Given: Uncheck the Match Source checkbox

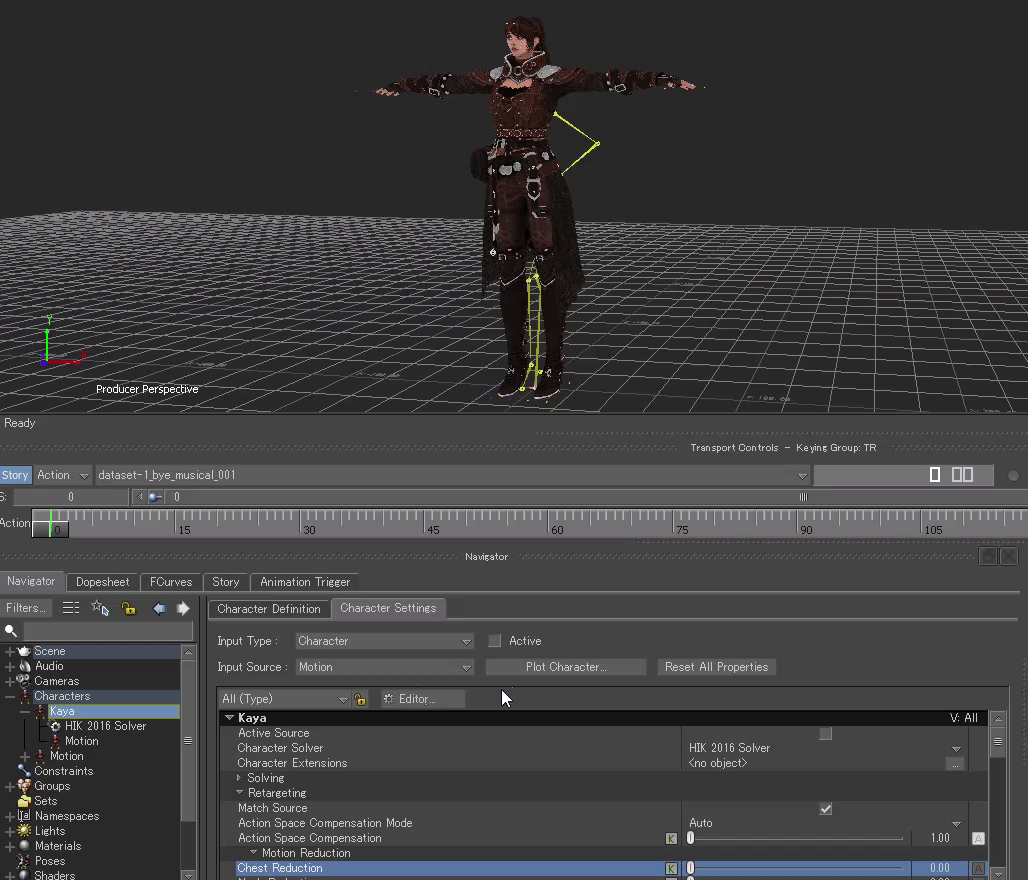Looking at the screenshot, I should point(825,808).
